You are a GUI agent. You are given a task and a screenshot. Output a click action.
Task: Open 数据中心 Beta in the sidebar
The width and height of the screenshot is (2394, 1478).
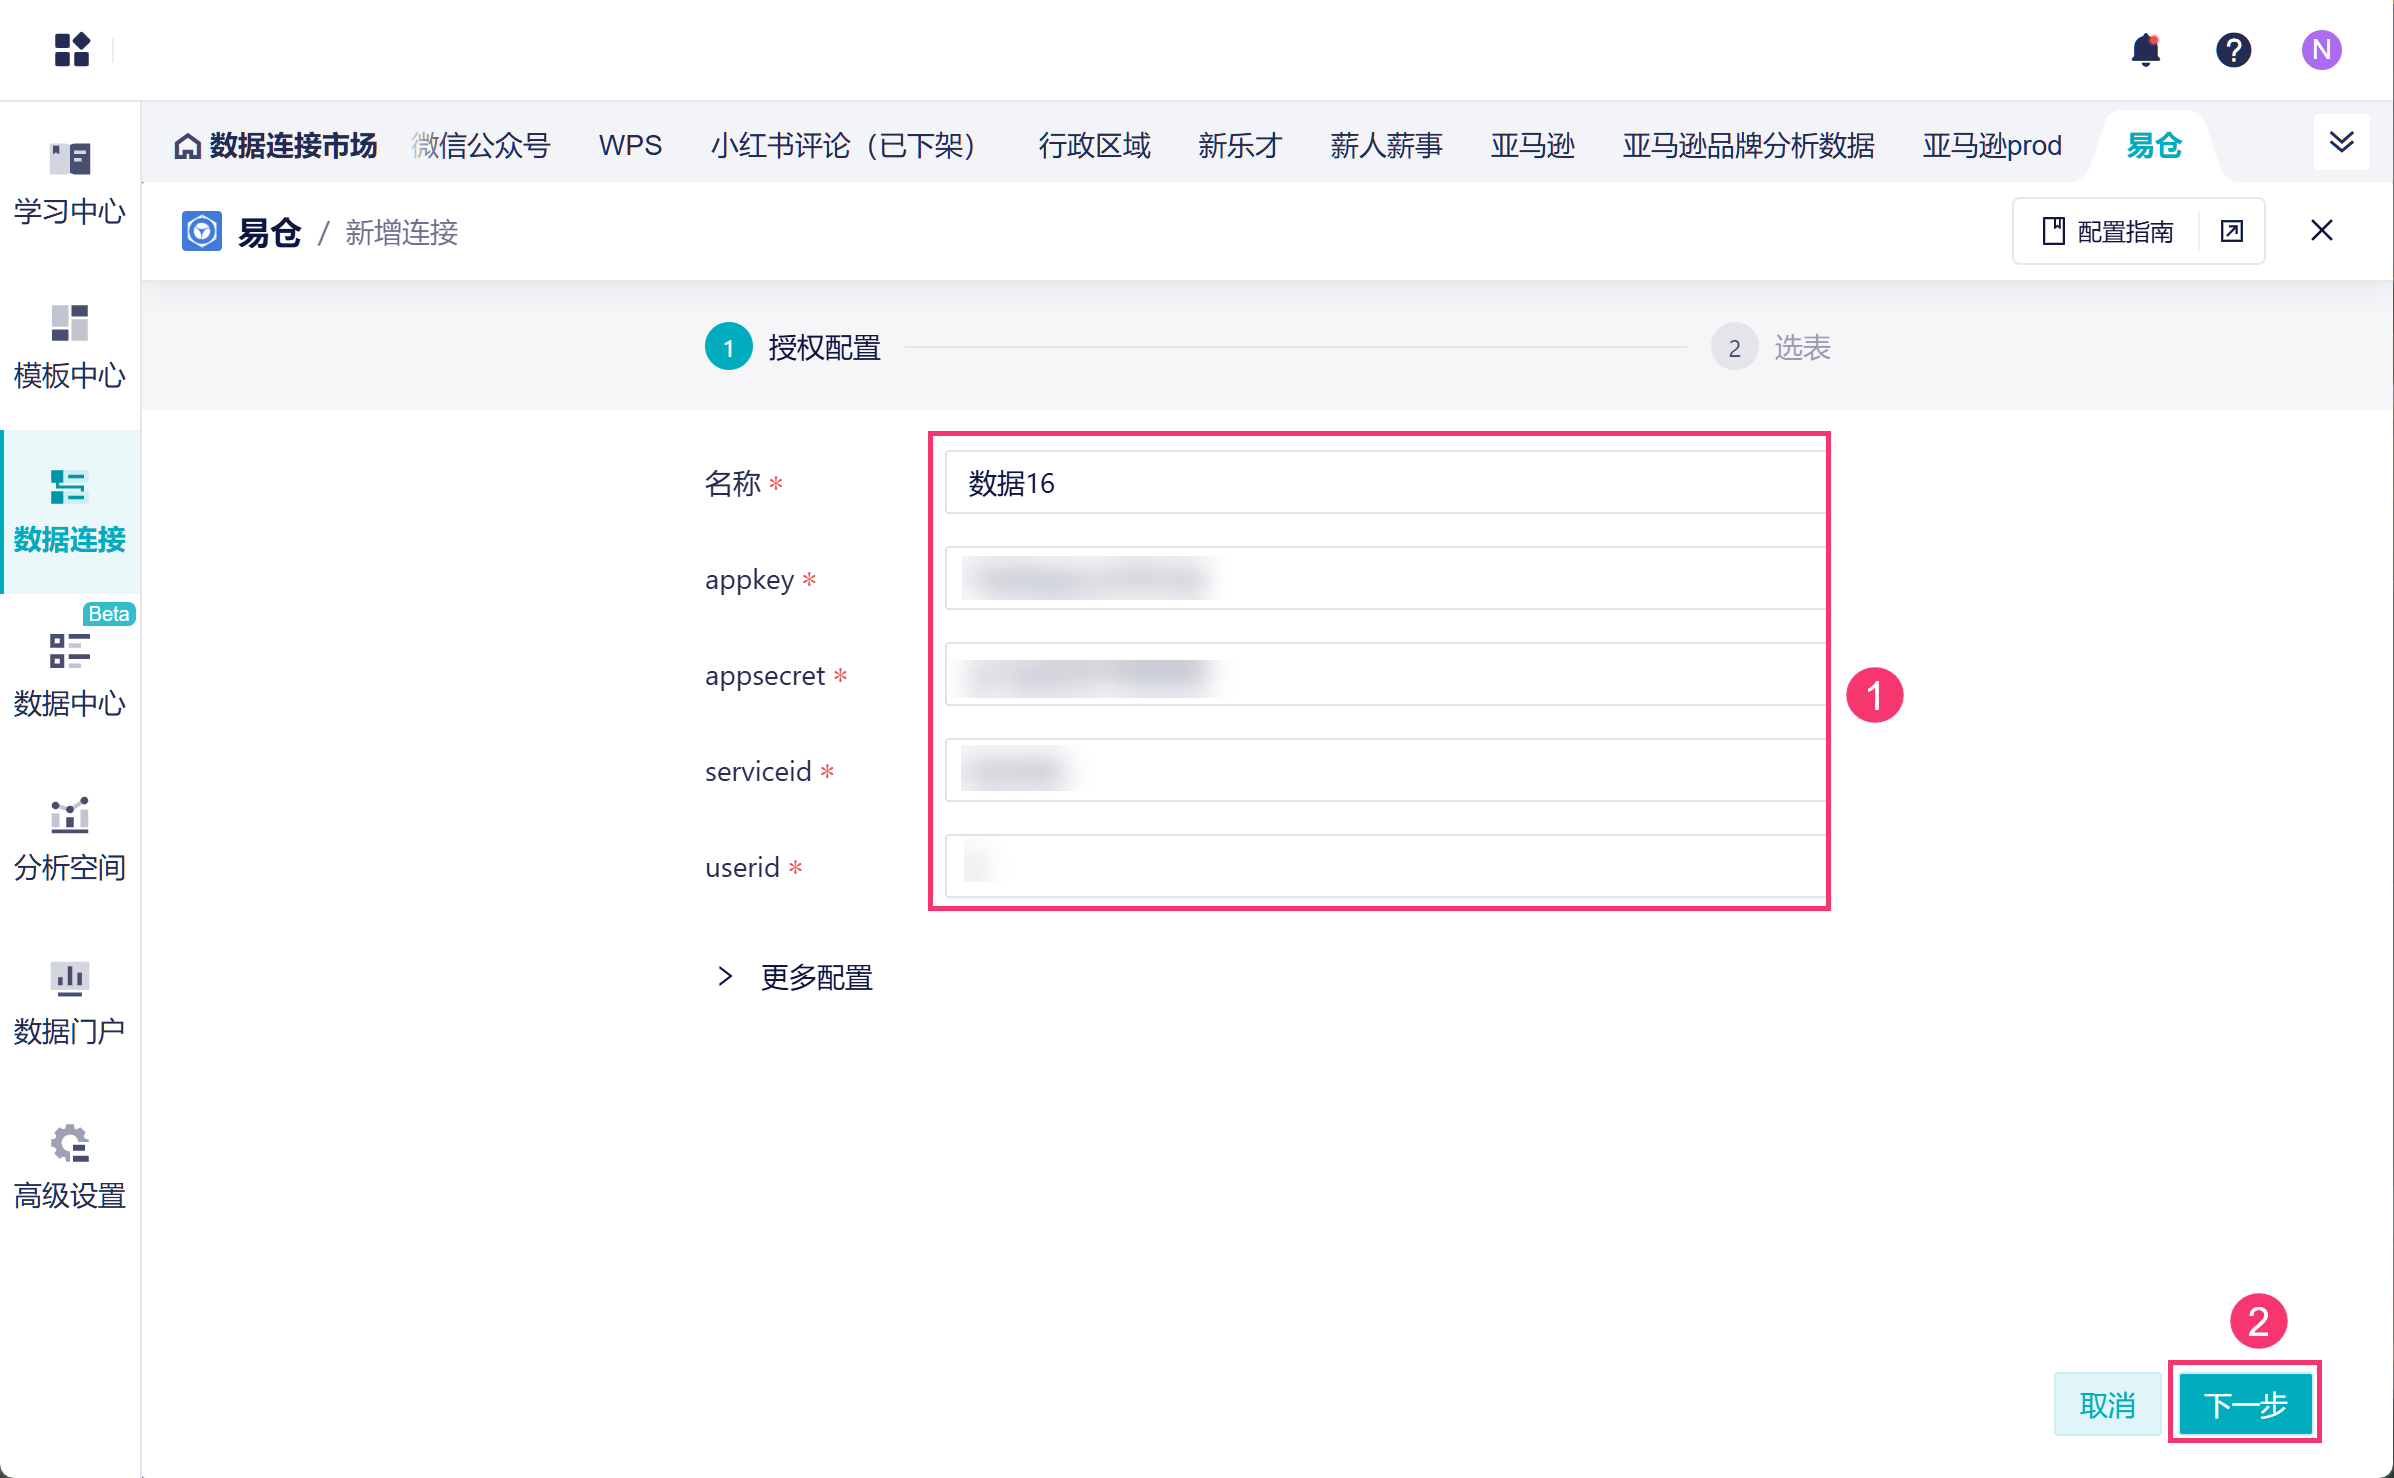(x=70, y=675)
